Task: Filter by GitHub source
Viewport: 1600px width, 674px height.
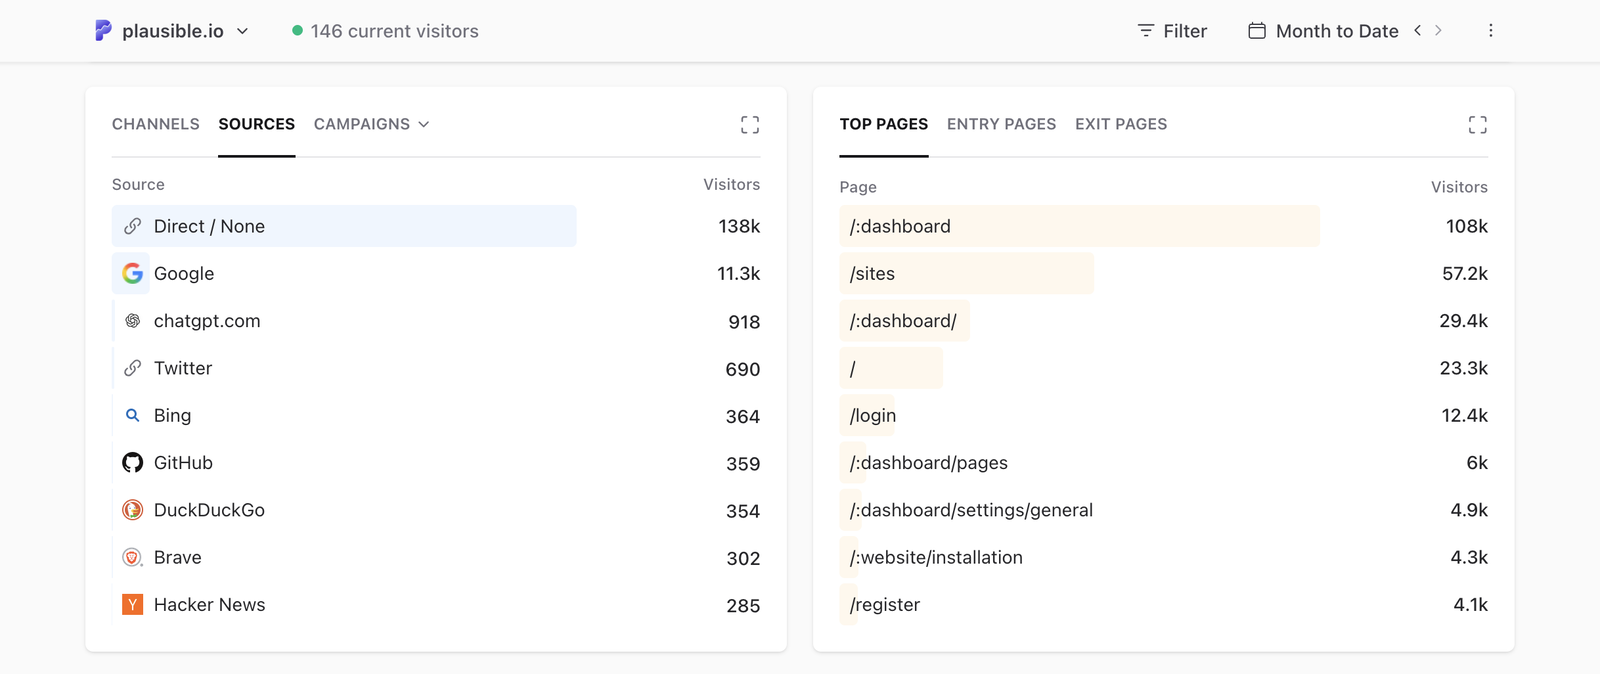Action: click(x=183, y=463)
